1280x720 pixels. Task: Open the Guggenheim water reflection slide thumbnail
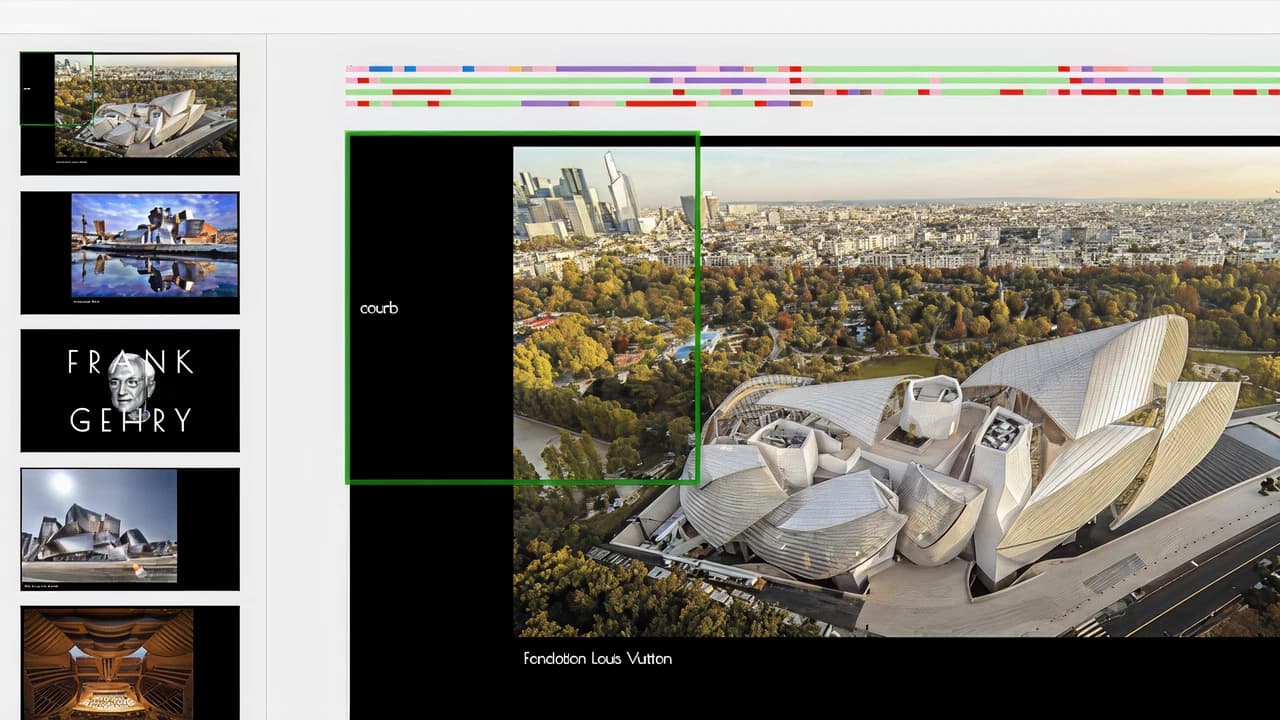pos(130,252)
